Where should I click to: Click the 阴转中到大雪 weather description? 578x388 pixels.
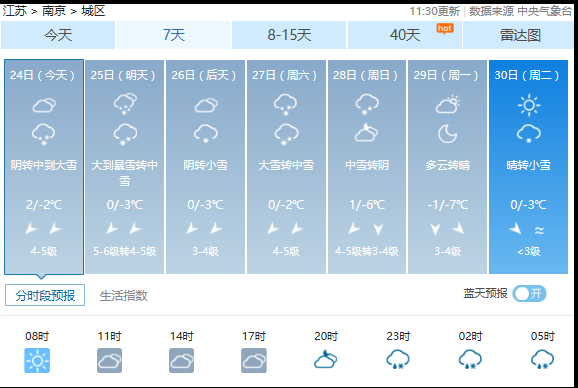tap(43, 165)
